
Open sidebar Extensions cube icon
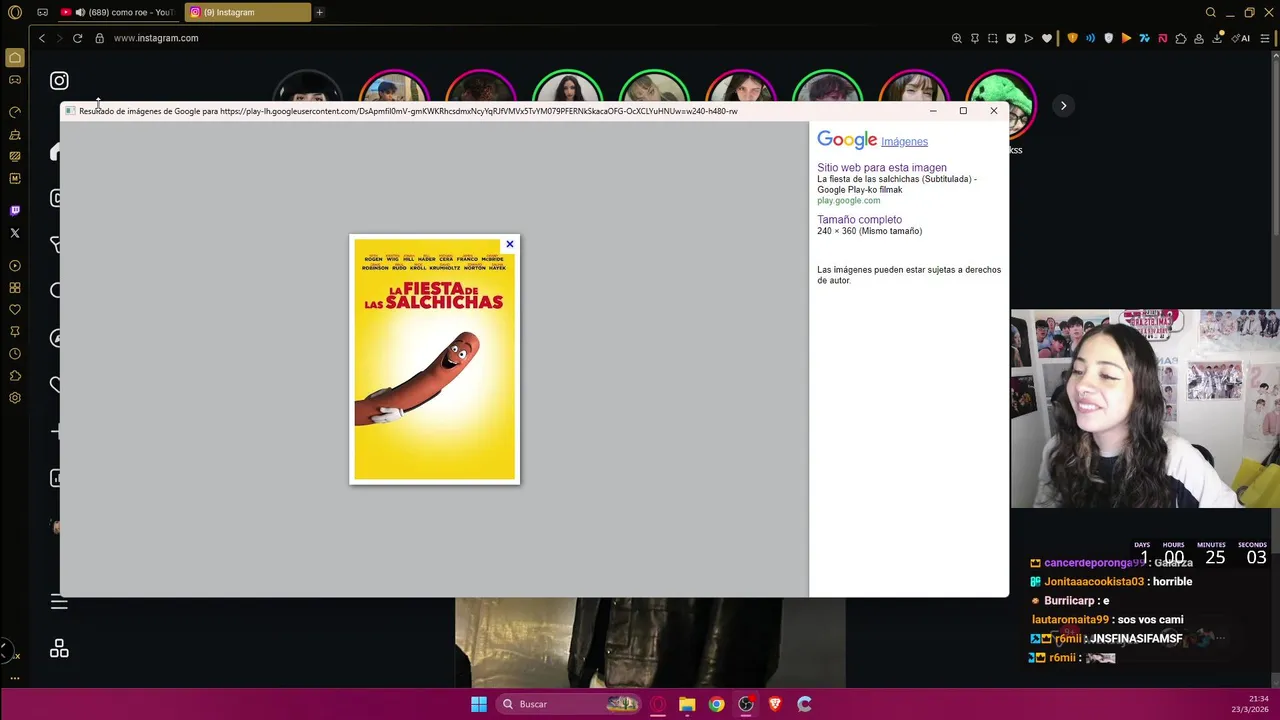[x=15, y=376]
